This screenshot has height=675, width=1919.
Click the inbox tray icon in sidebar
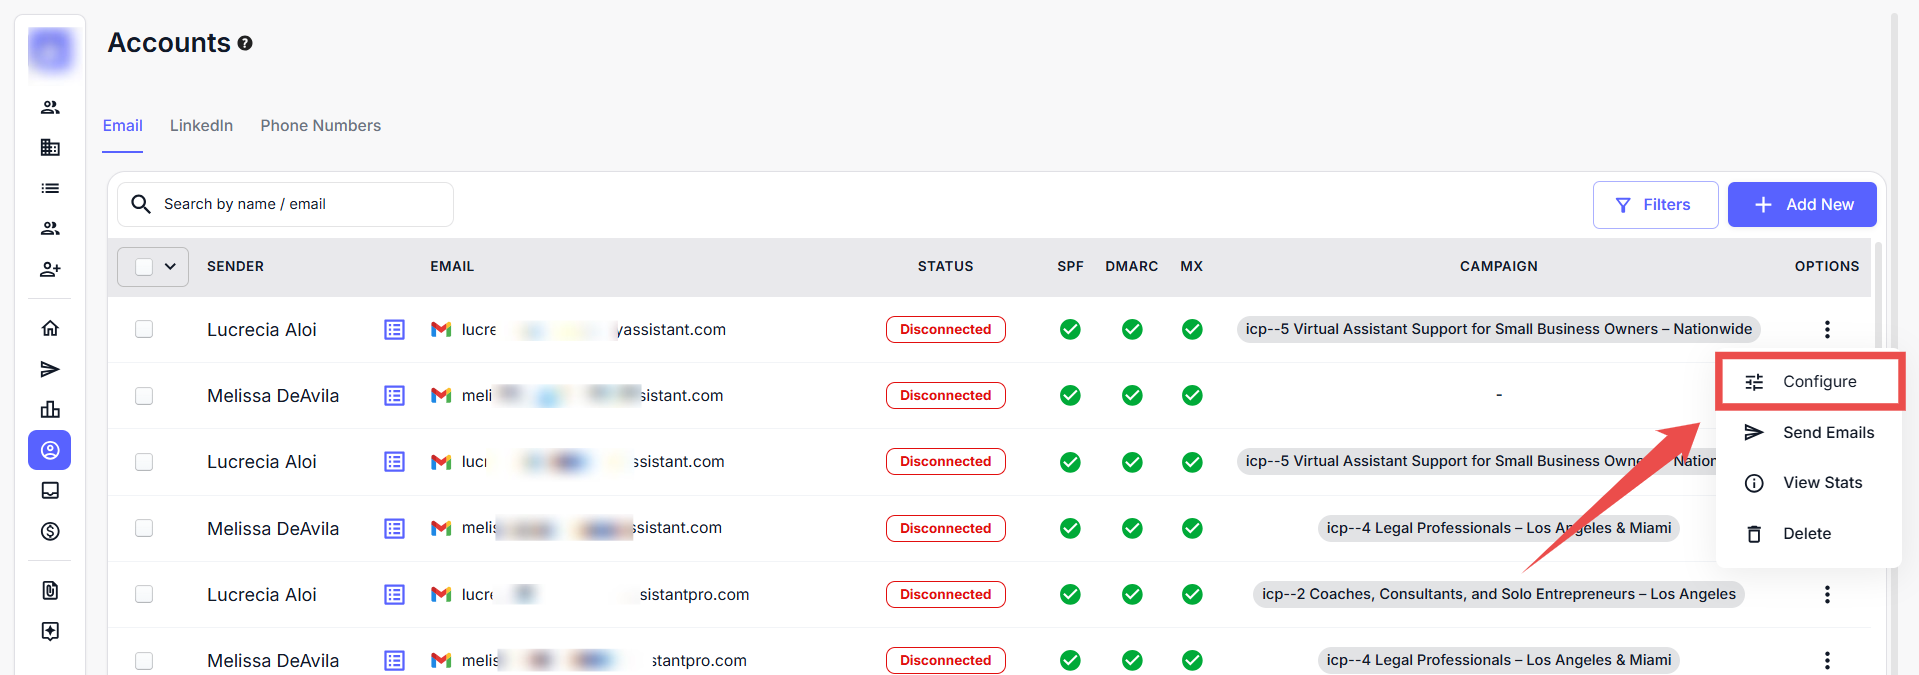tap(50, 490)
